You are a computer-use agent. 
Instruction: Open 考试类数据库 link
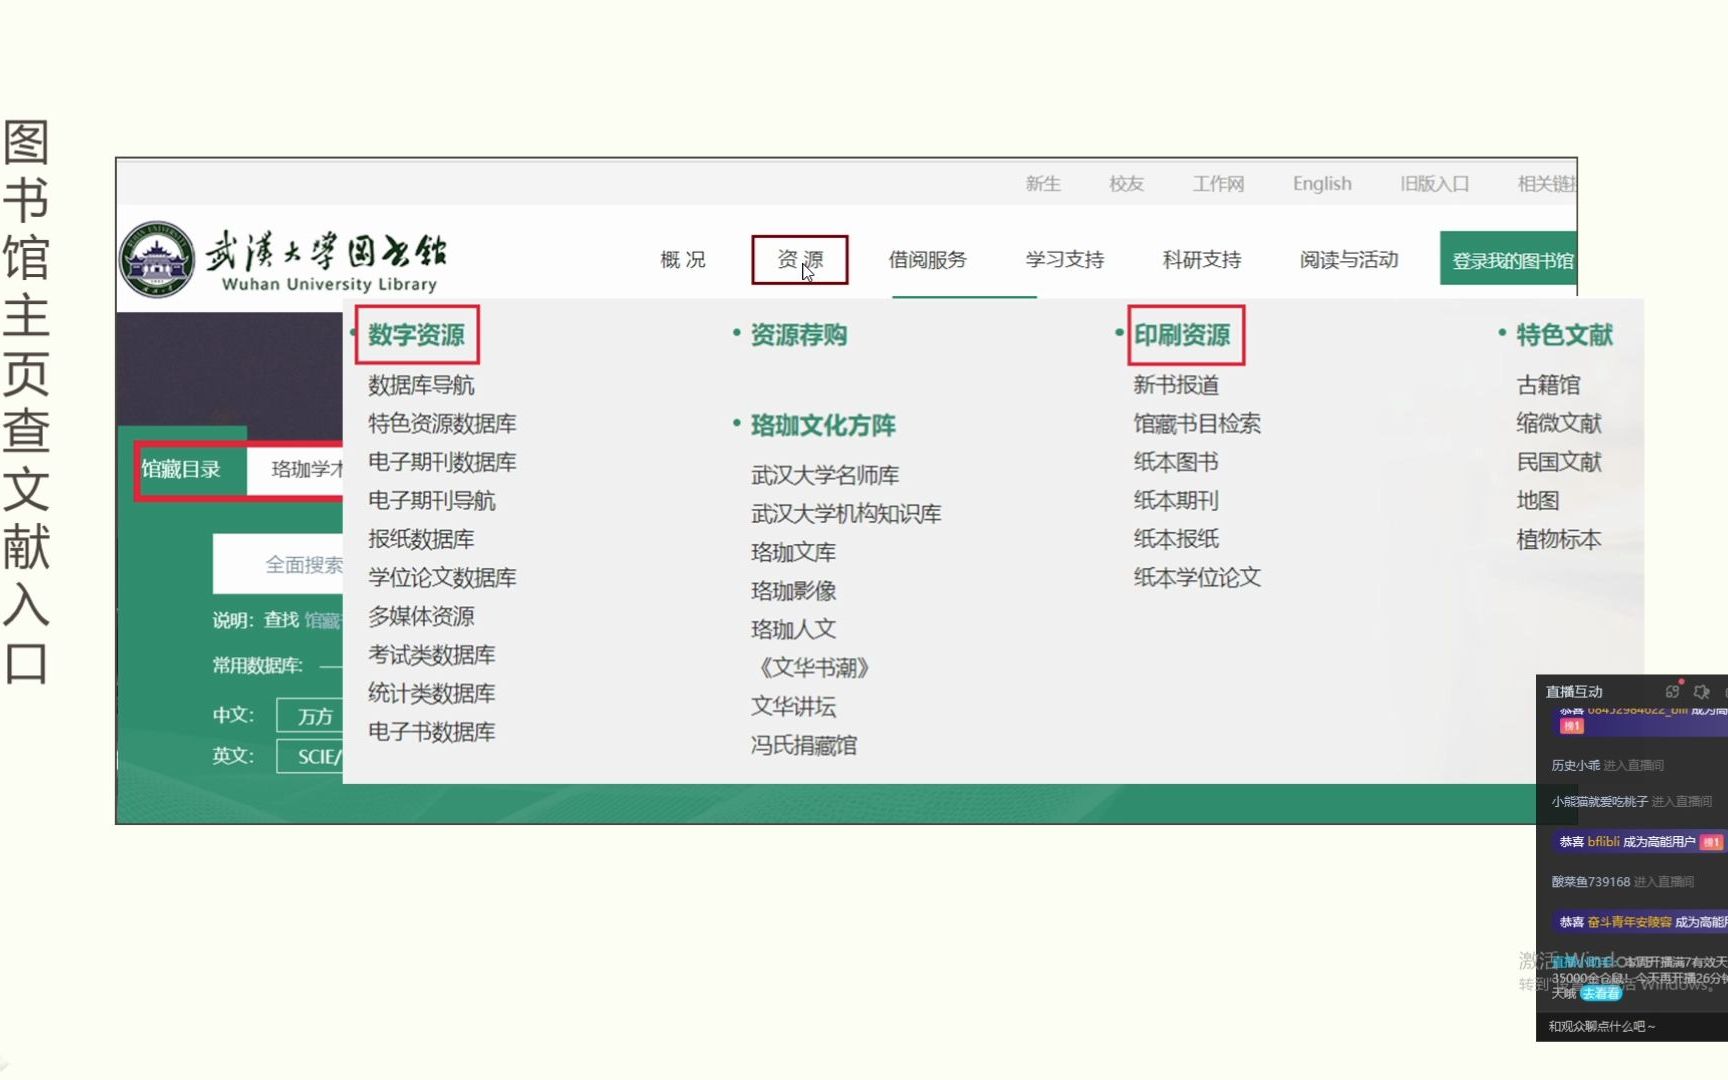point(431,654)
